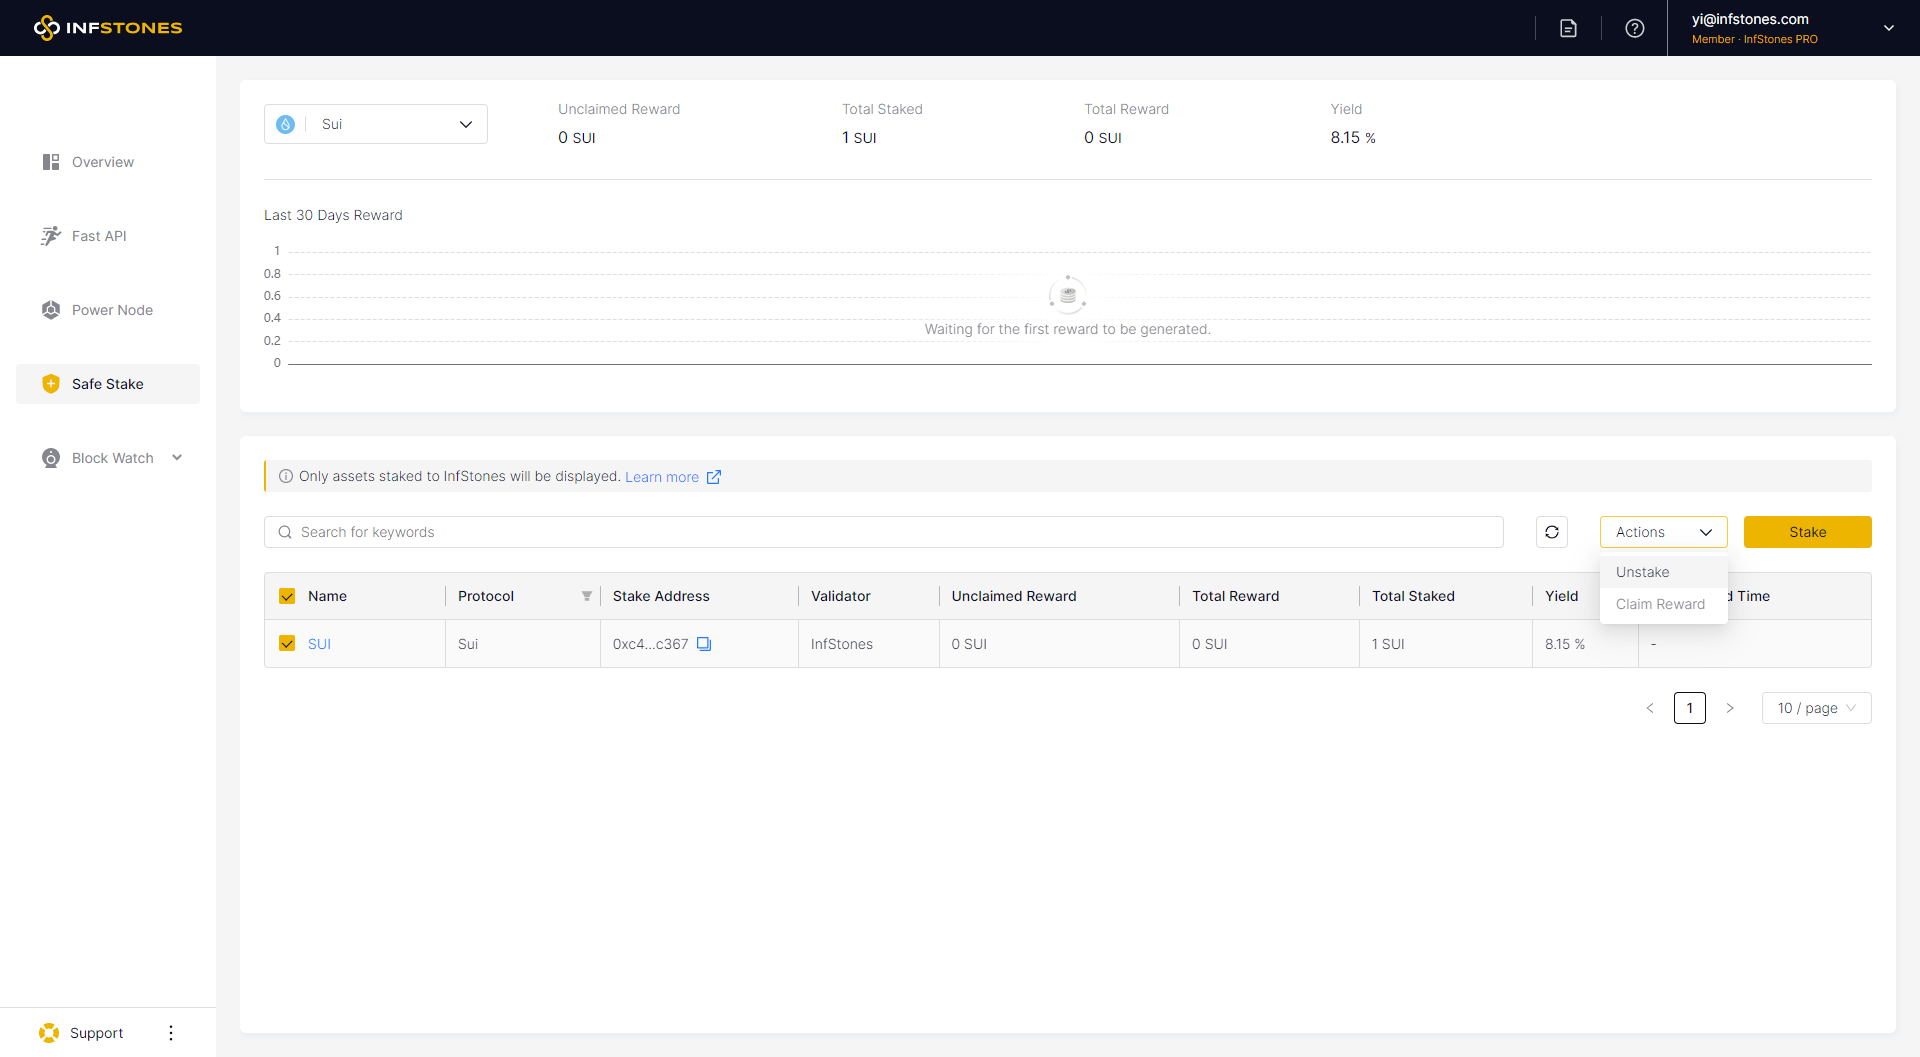This screenshot has width=1920, height=1057.
Task: Refresh the staking list
Action: [1552, 532]
